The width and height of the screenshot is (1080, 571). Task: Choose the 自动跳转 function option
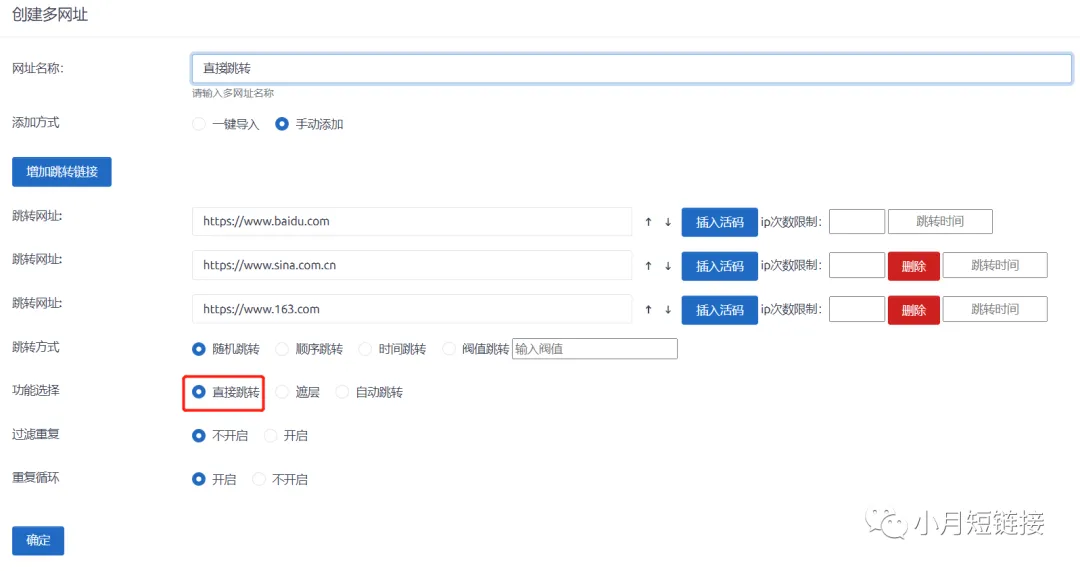click(x=343, y=392)
